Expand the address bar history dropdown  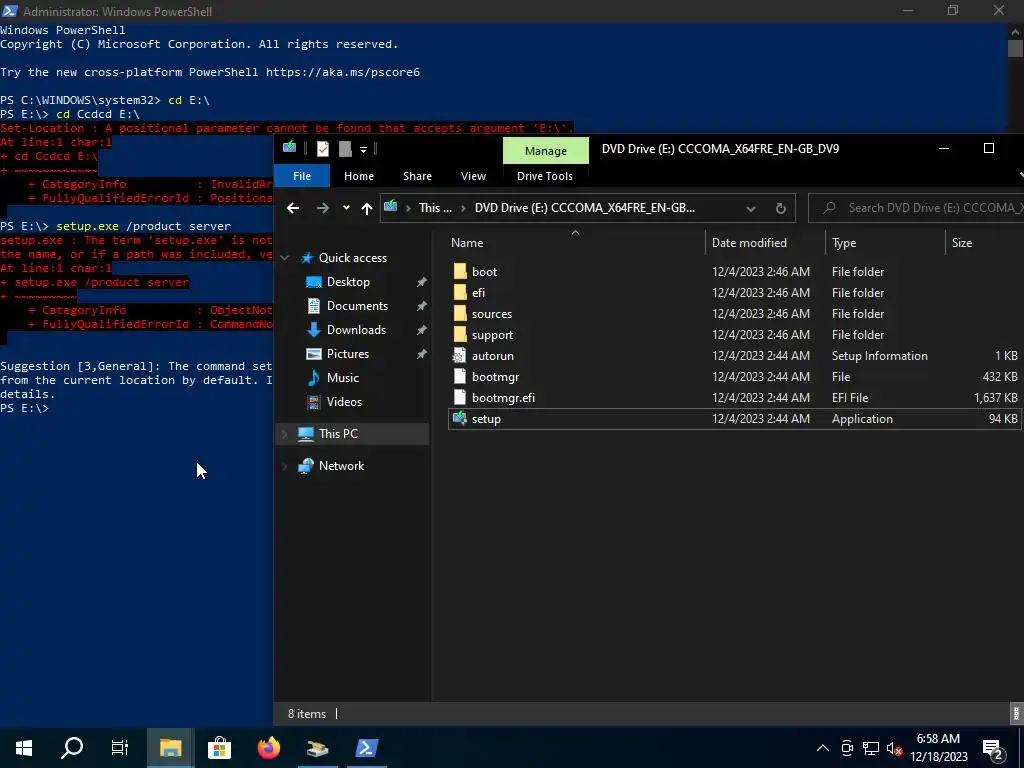[x=751, y=208]
